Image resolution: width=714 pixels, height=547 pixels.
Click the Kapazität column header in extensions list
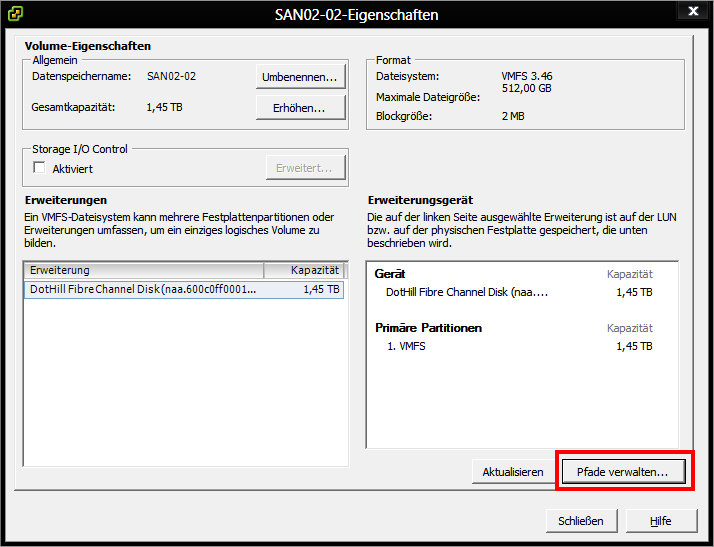pos(304,271)
